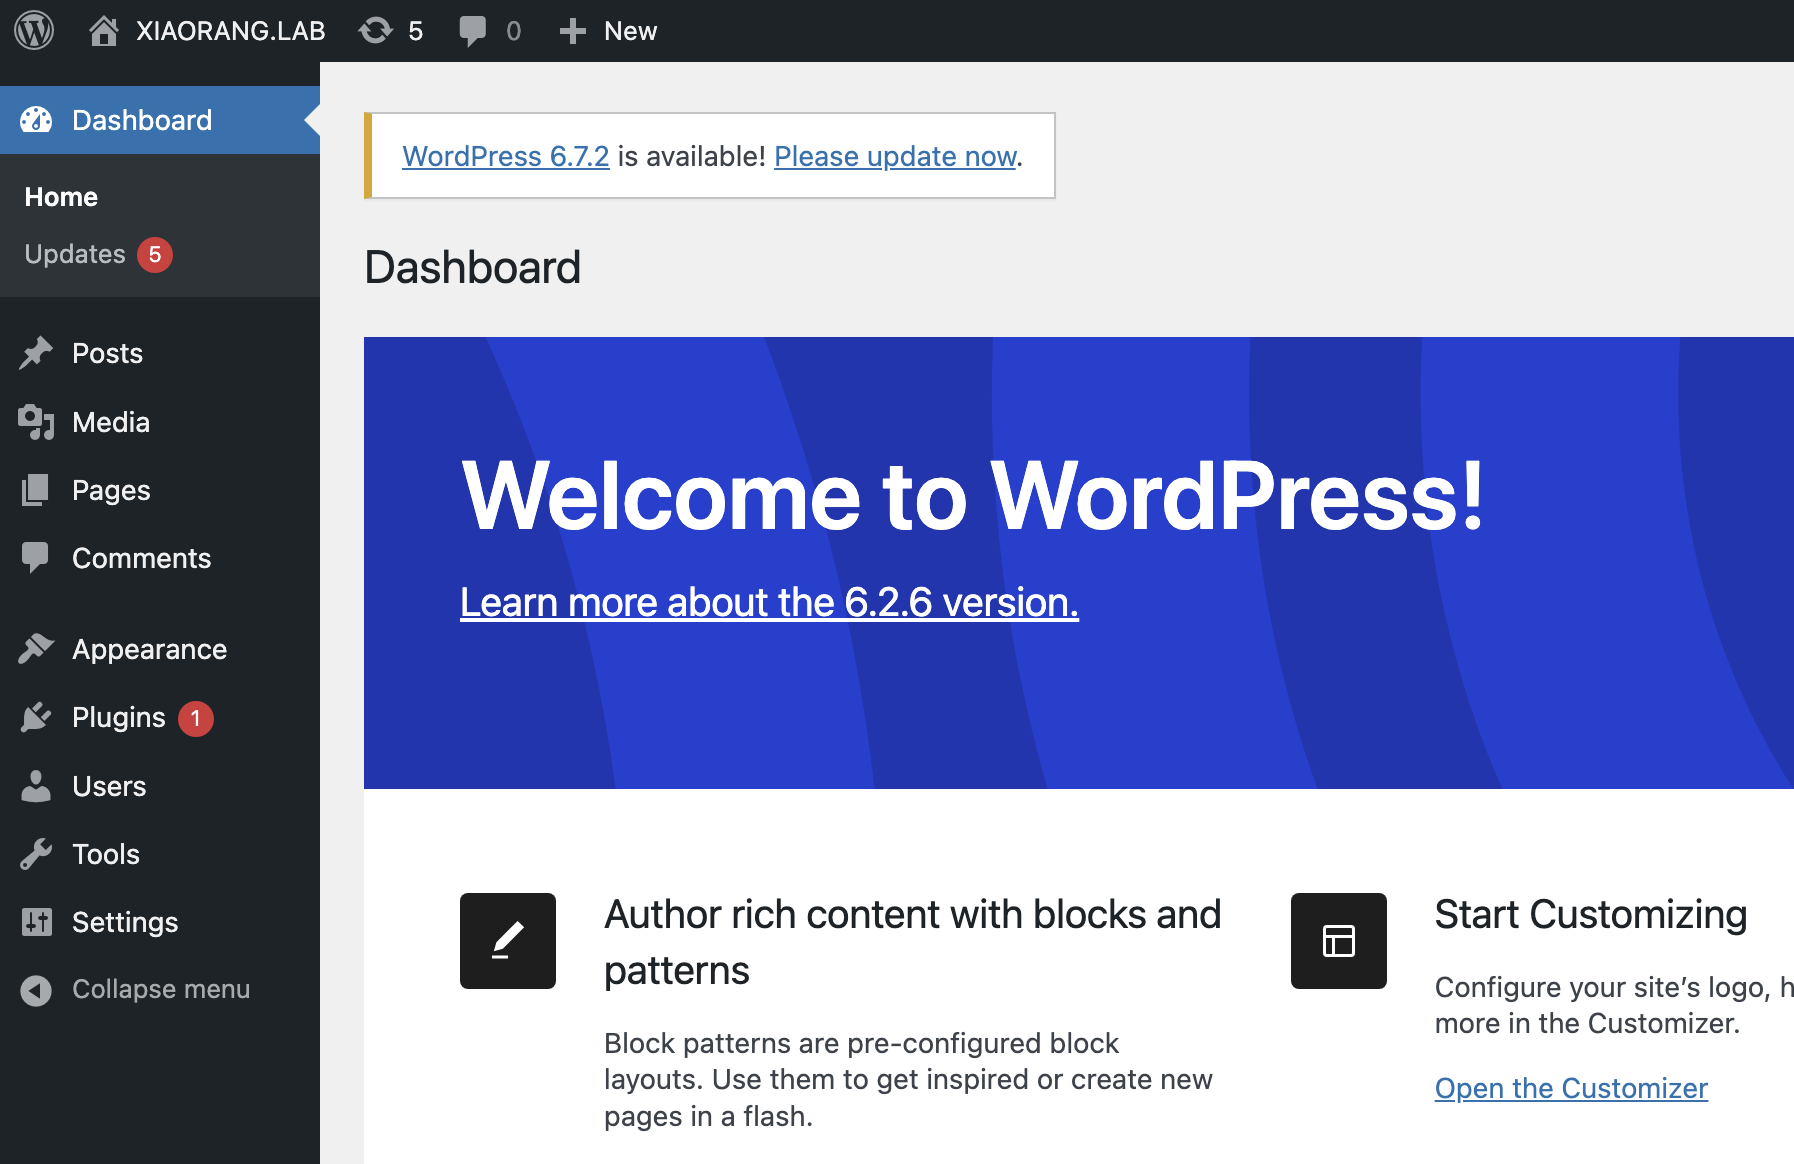Click the Collapse menu arrow icon
This screenshot has height=1164, width=1794.
36,990
